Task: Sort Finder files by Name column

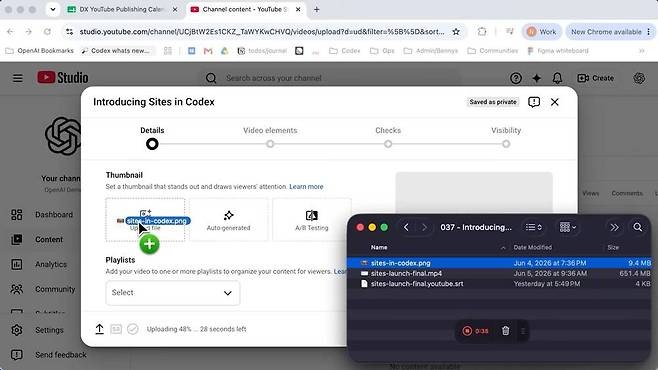Action: (379, 248)
